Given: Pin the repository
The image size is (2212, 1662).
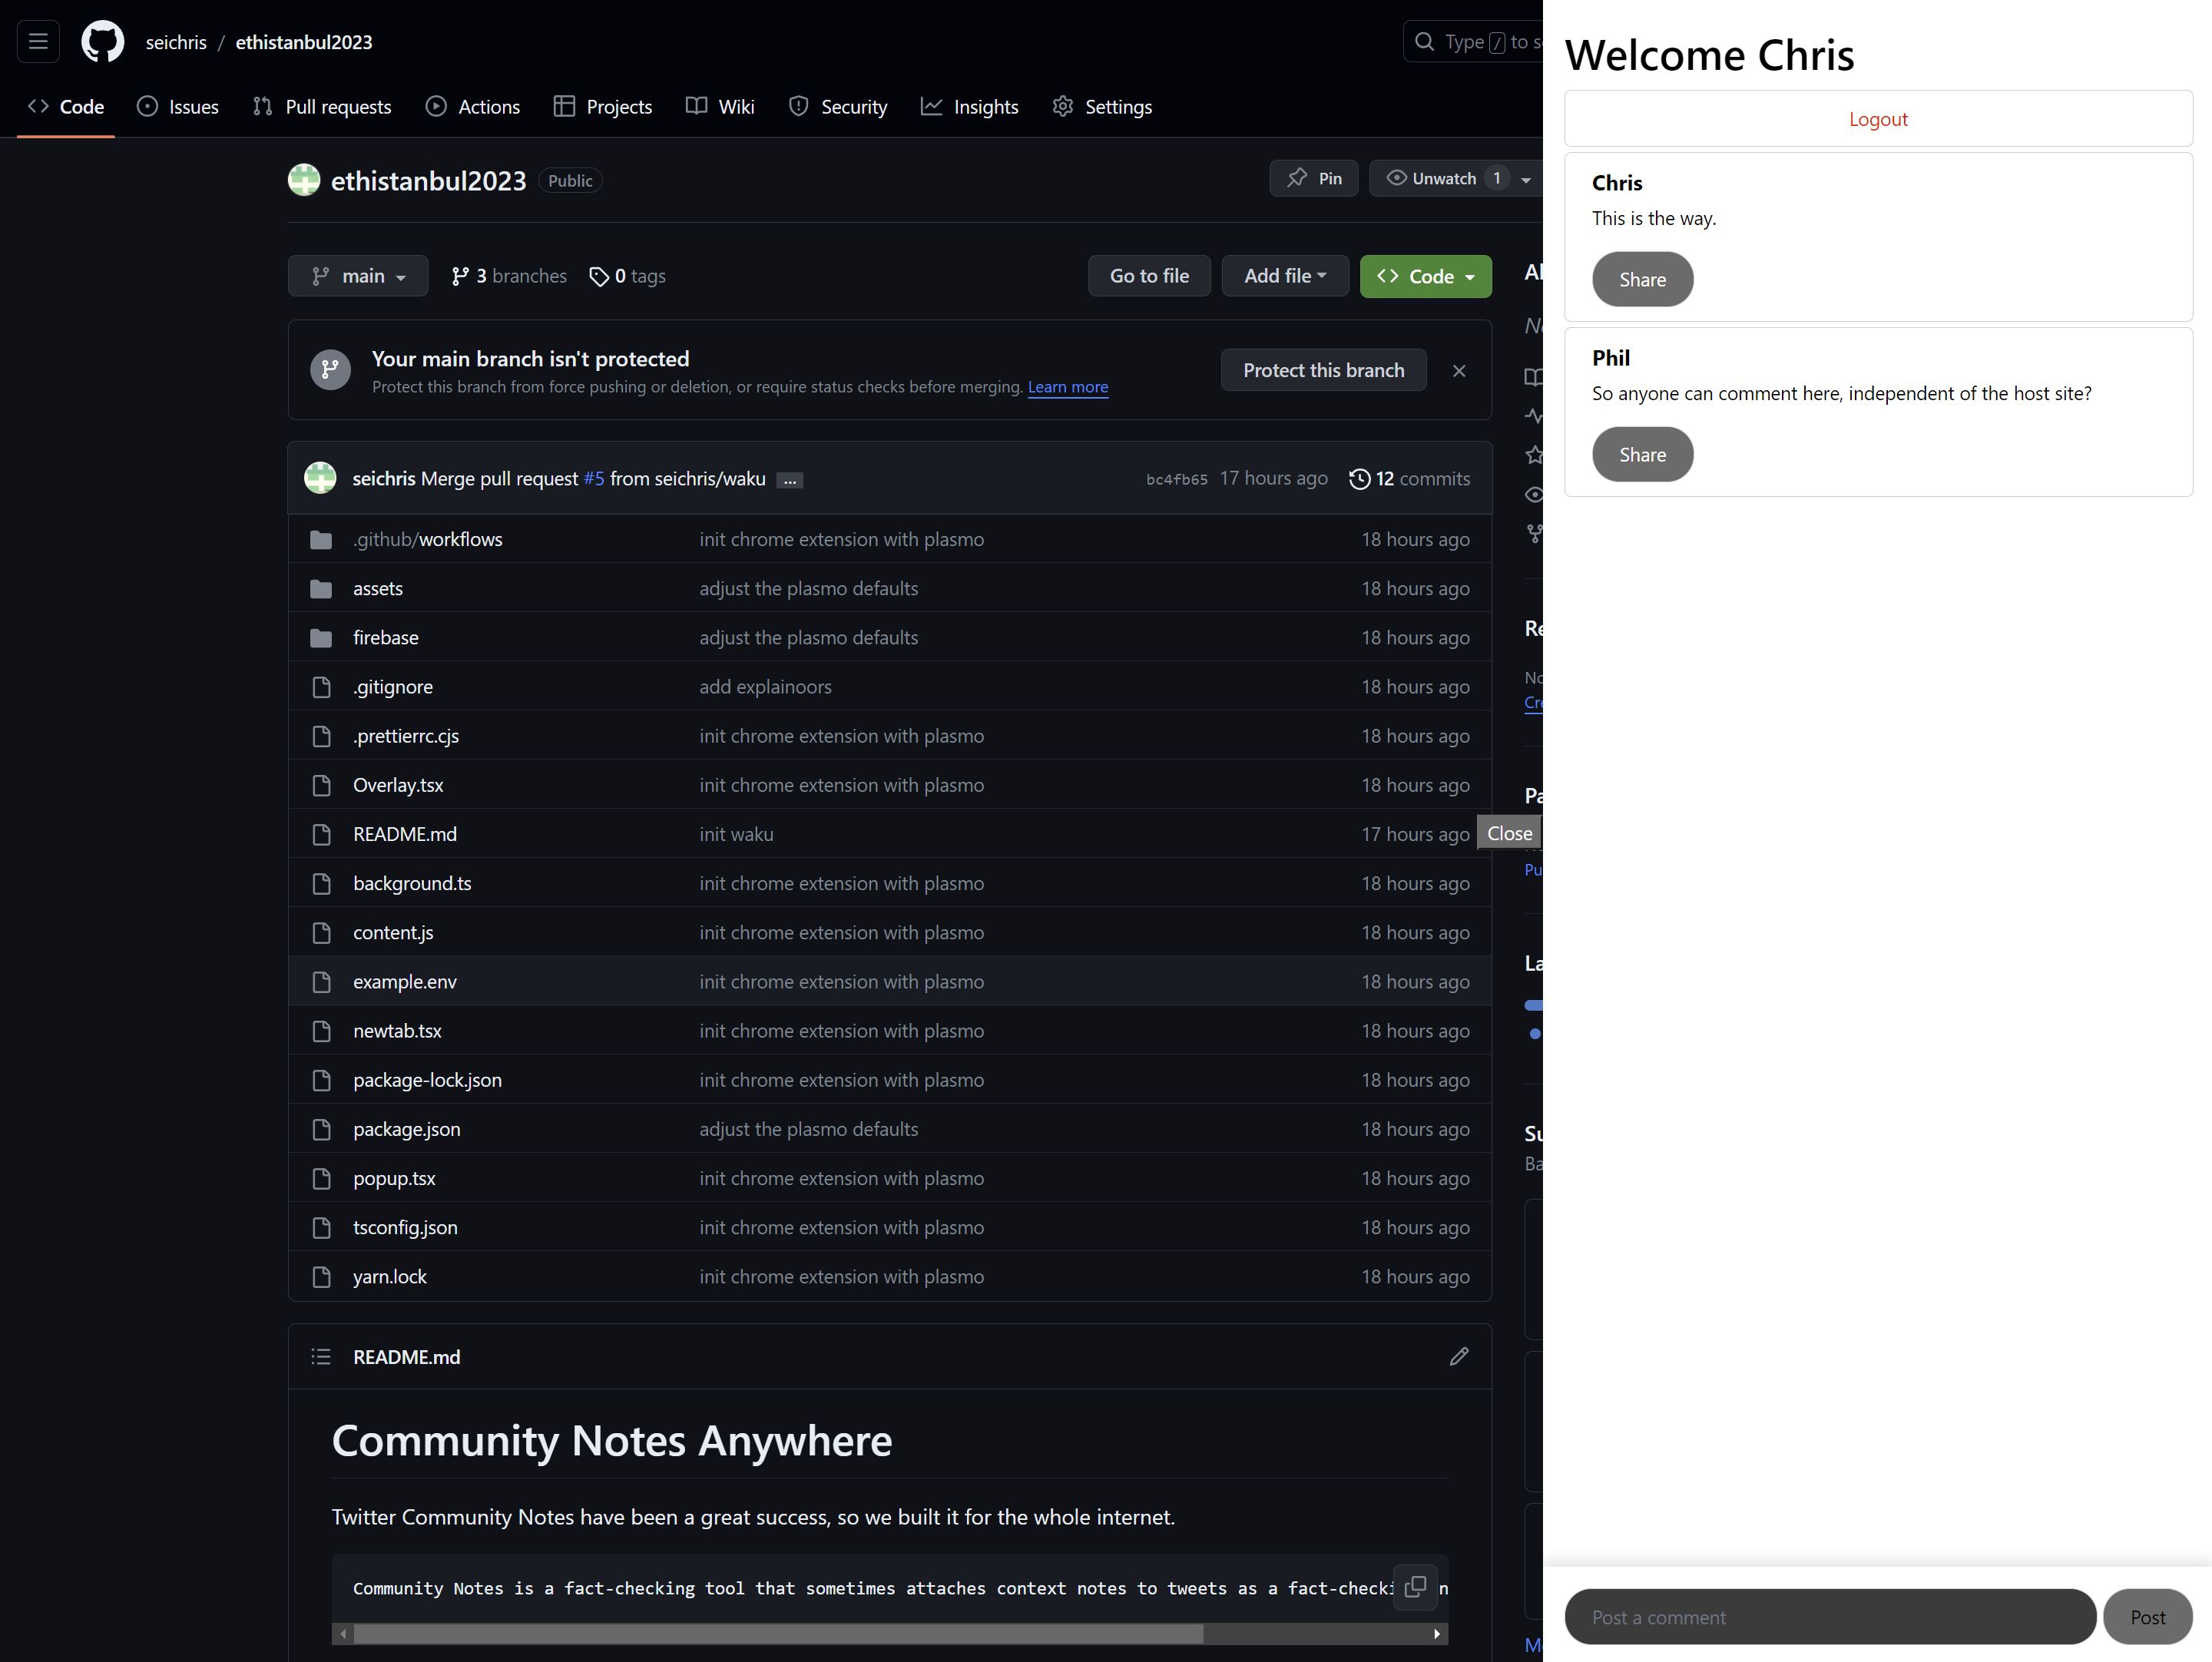Looking at the screenshot, I should point(1314,178).
